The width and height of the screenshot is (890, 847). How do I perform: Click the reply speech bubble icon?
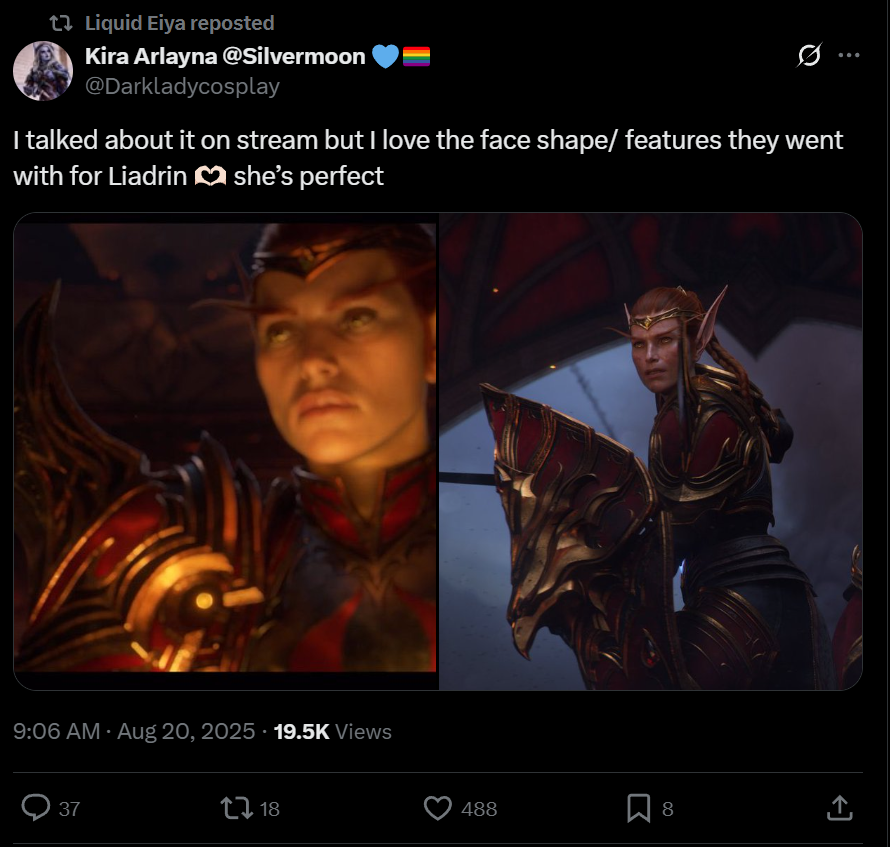pos(36,808)
